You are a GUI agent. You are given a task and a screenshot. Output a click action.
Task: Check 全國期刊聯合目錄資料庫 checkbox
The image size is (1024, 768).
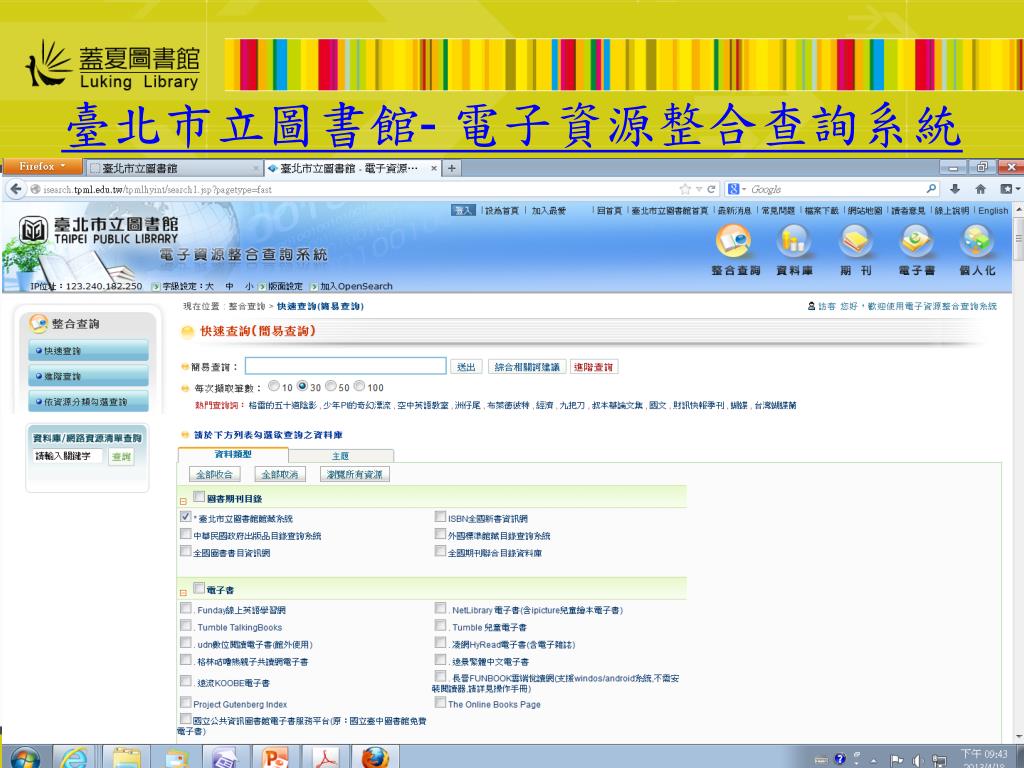tap(441, 551)
